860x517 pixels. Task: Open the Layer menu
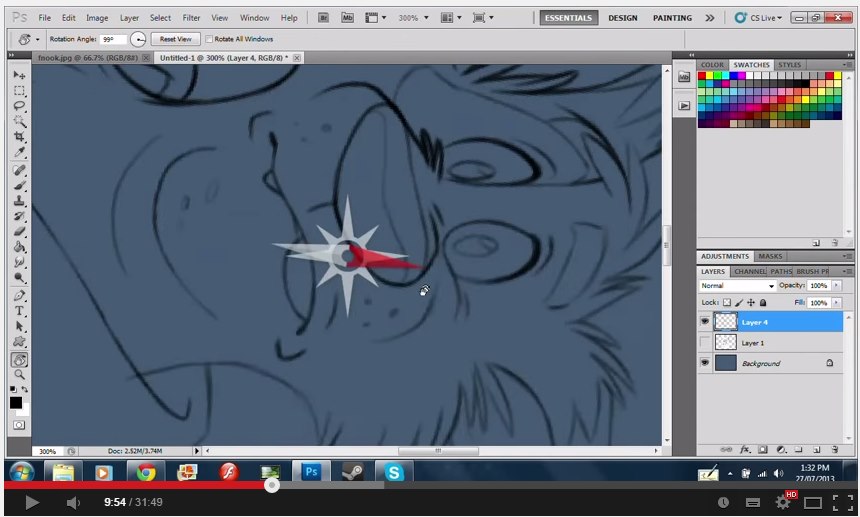[x=129, y=18]
